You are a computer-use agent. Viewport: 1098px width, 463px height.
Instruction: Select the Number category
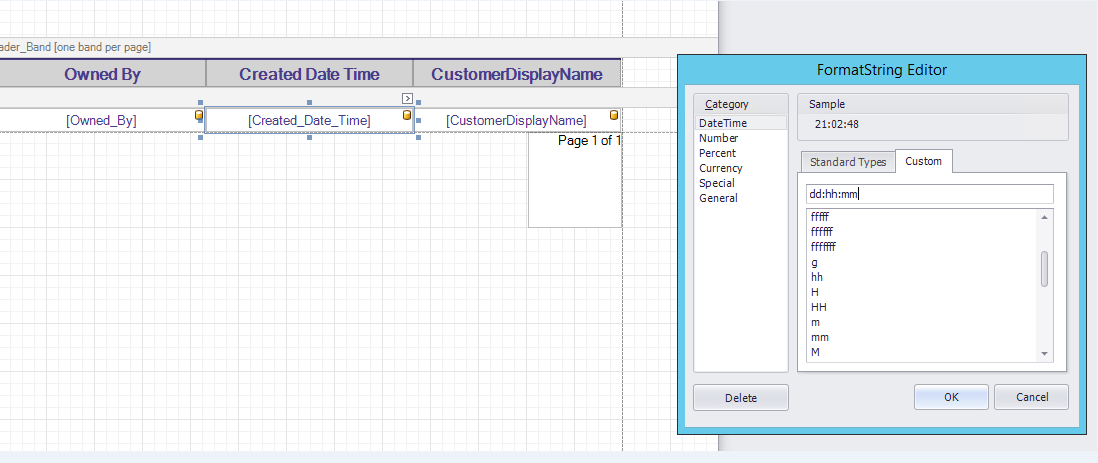click(x=718, y=138)
